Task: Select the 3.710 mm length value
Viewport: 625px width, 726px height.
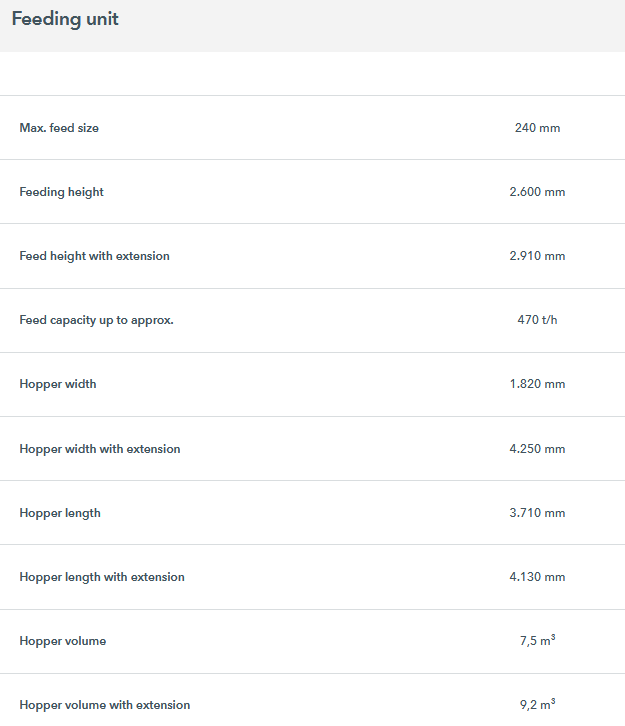Action: point(537,513)
